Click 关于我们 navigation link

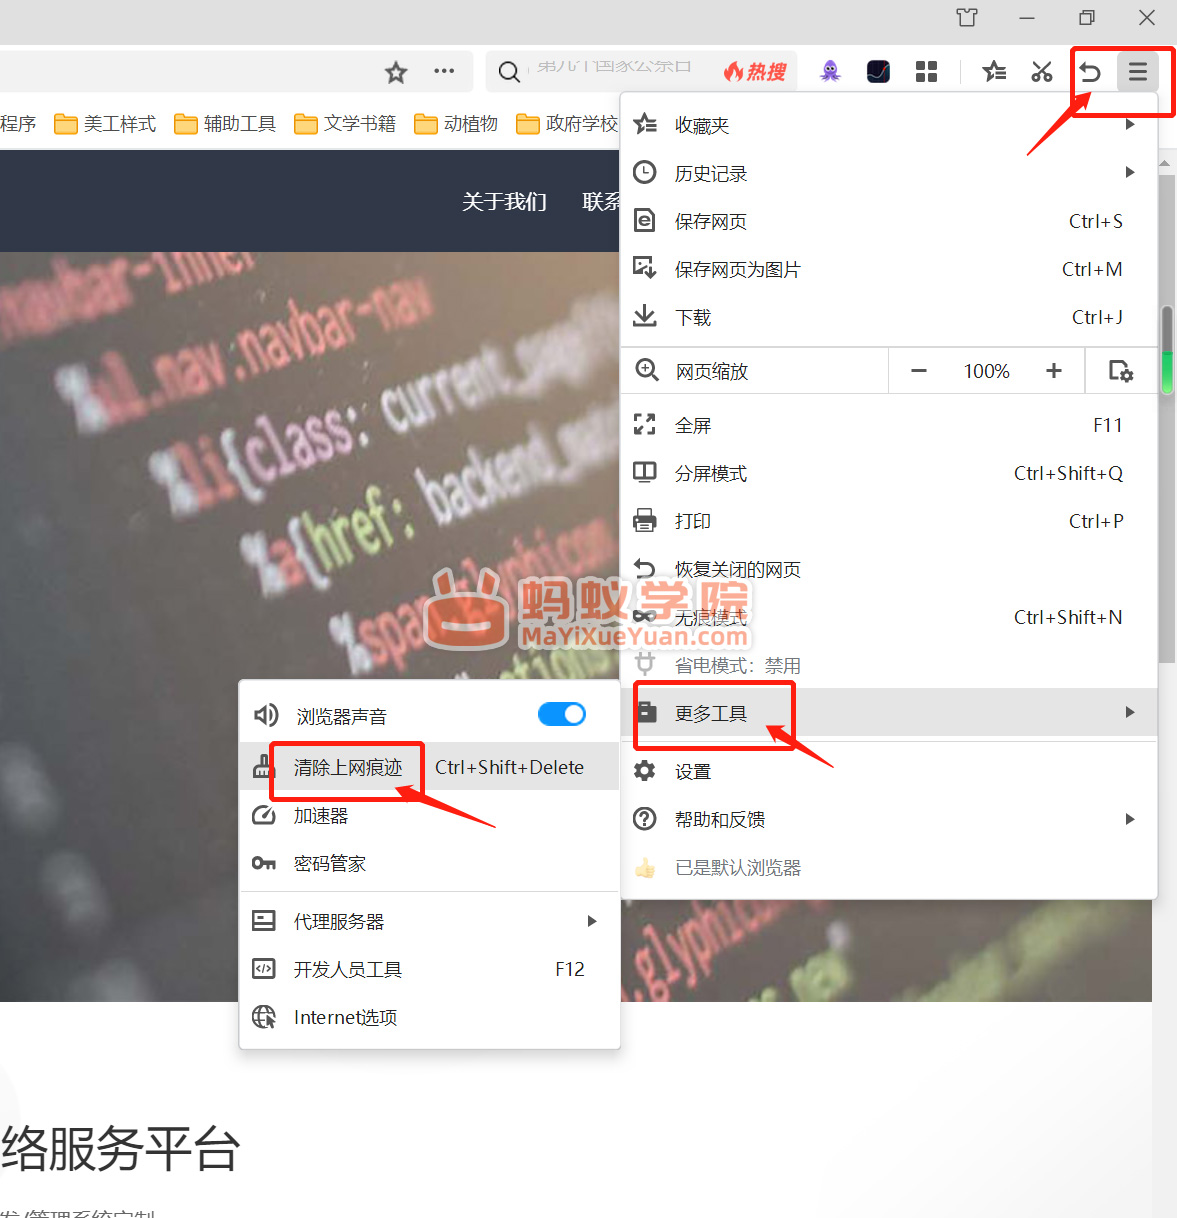click(504, 201)
